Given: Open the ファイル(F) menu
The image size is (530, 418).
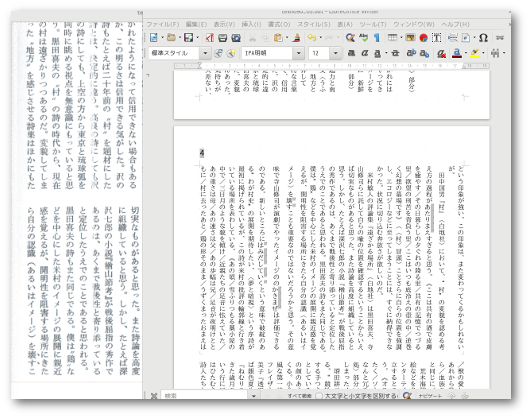Looking at the screenshot, I should [x=163, y=24].
